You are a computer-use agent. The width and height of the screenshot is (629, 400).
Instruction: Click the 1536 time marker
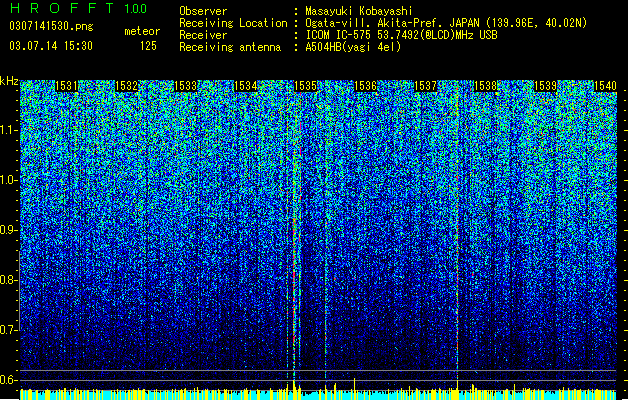(366, 86)
